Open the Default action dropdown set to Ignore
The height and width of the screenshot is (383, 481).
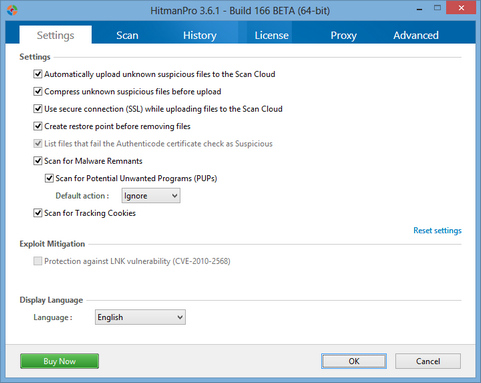pos(151,196)
